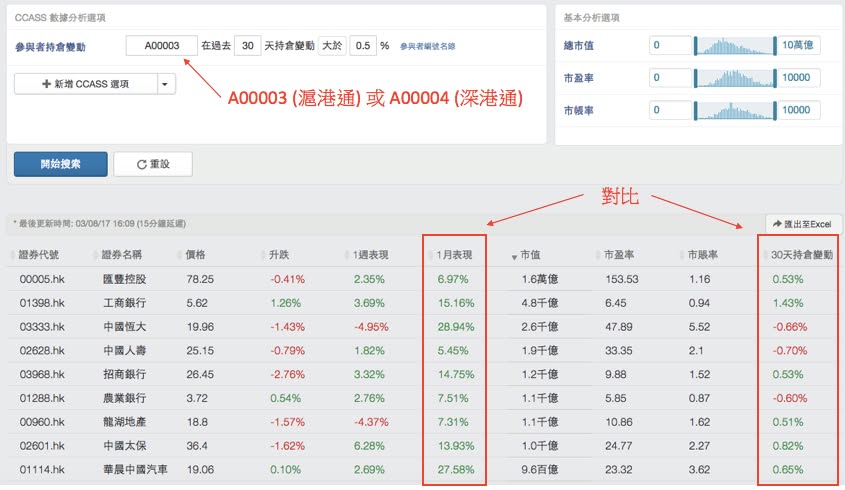845x490 pixels.
Task: Click the 開始搜索 button
Action: point(60,164)
